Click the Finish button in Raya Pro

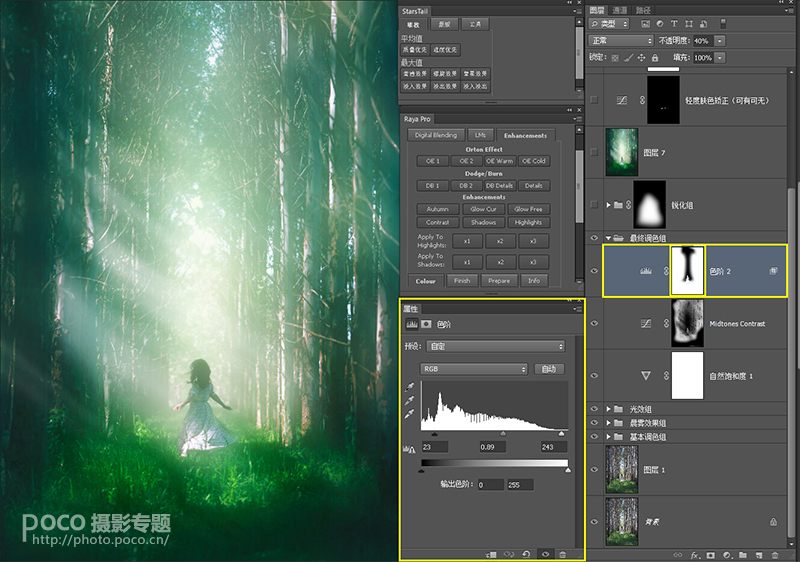pos(462,280)
